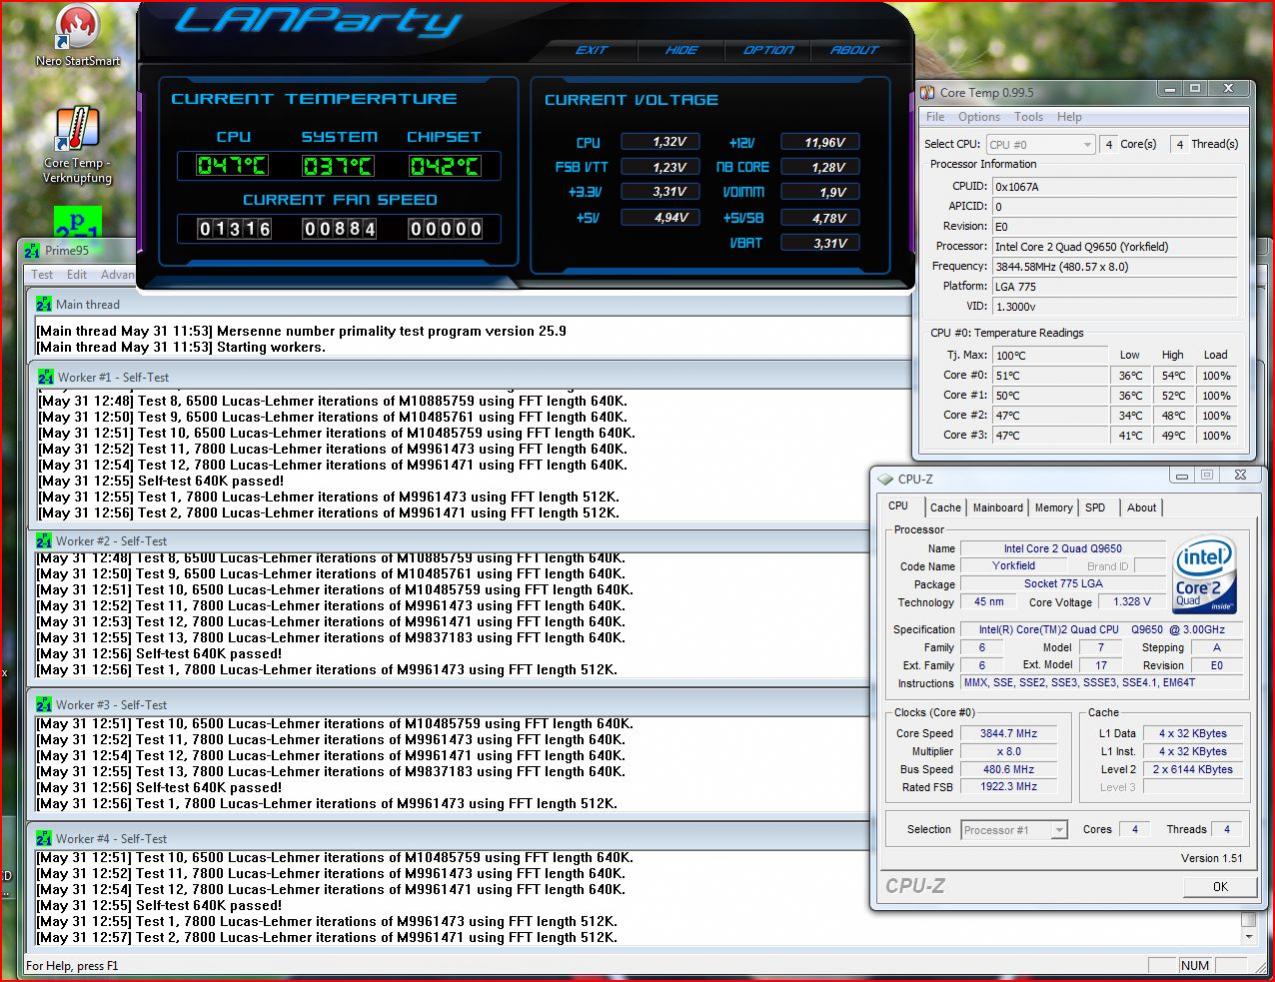Click the CPUID field 0x1067A
1275x982 pixels.
[1114, 187]
